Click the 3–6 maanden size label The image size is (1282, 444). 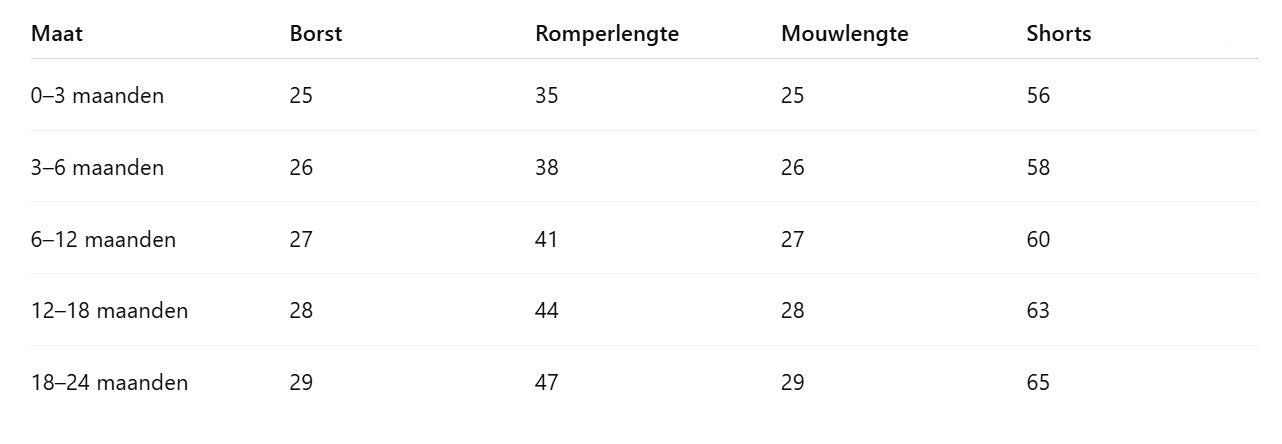[x=98, y=168]
